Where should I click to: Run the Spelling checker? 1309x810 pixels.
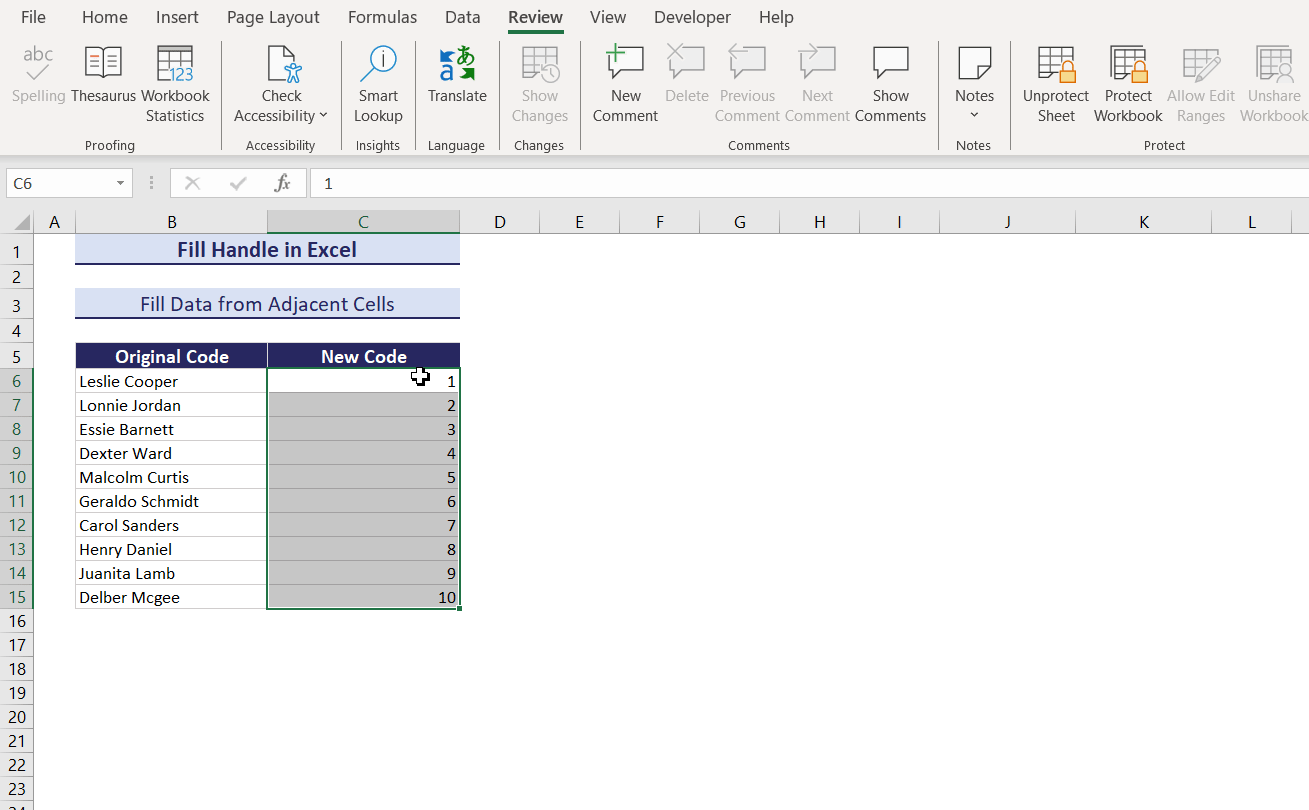click(38, 80)
